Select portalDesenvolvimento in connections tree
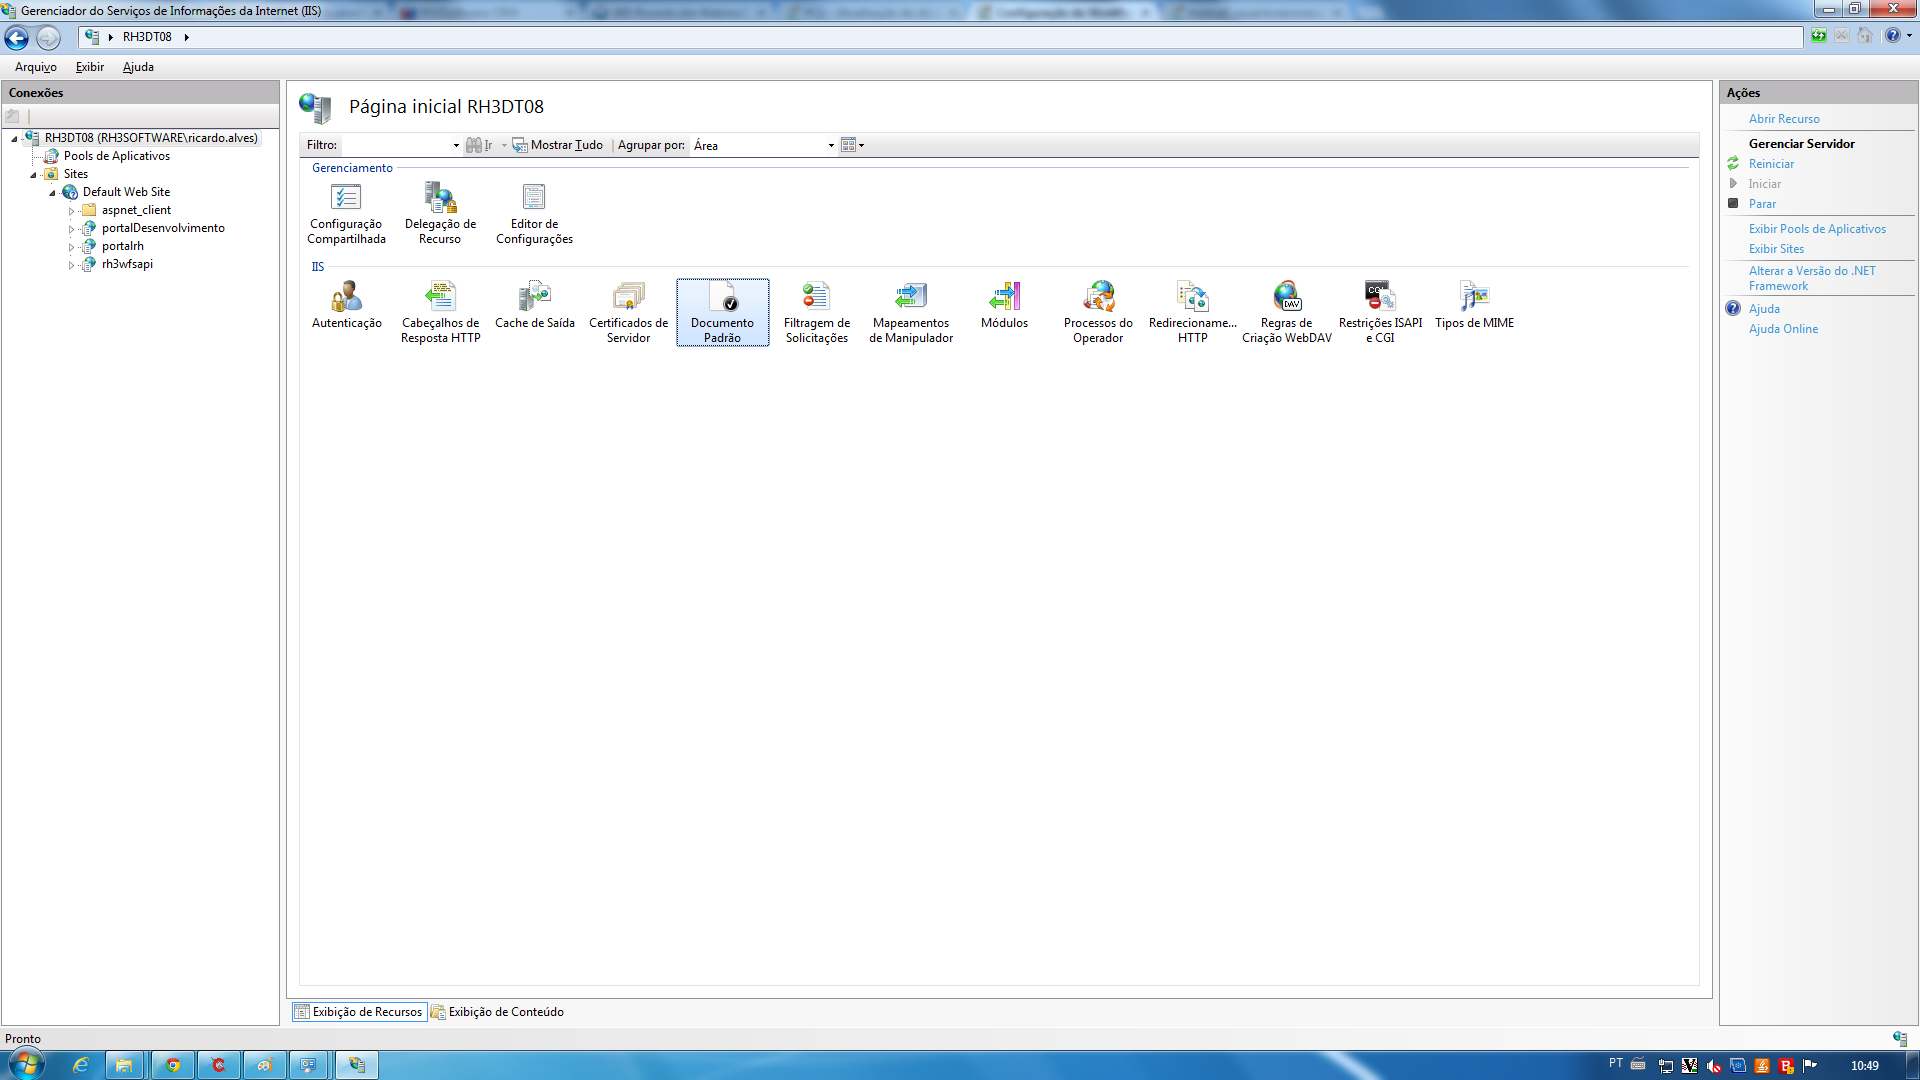The width and height of the screenshot is (1920, 1080). (x=163, y=228)
